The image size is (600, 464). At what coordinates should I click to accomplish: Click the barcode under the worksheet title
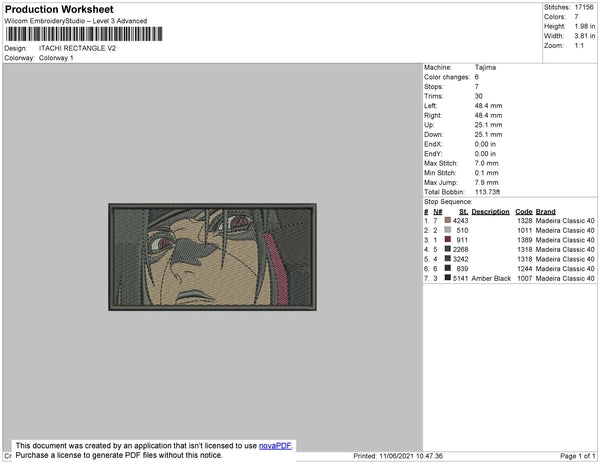[84, 34]
